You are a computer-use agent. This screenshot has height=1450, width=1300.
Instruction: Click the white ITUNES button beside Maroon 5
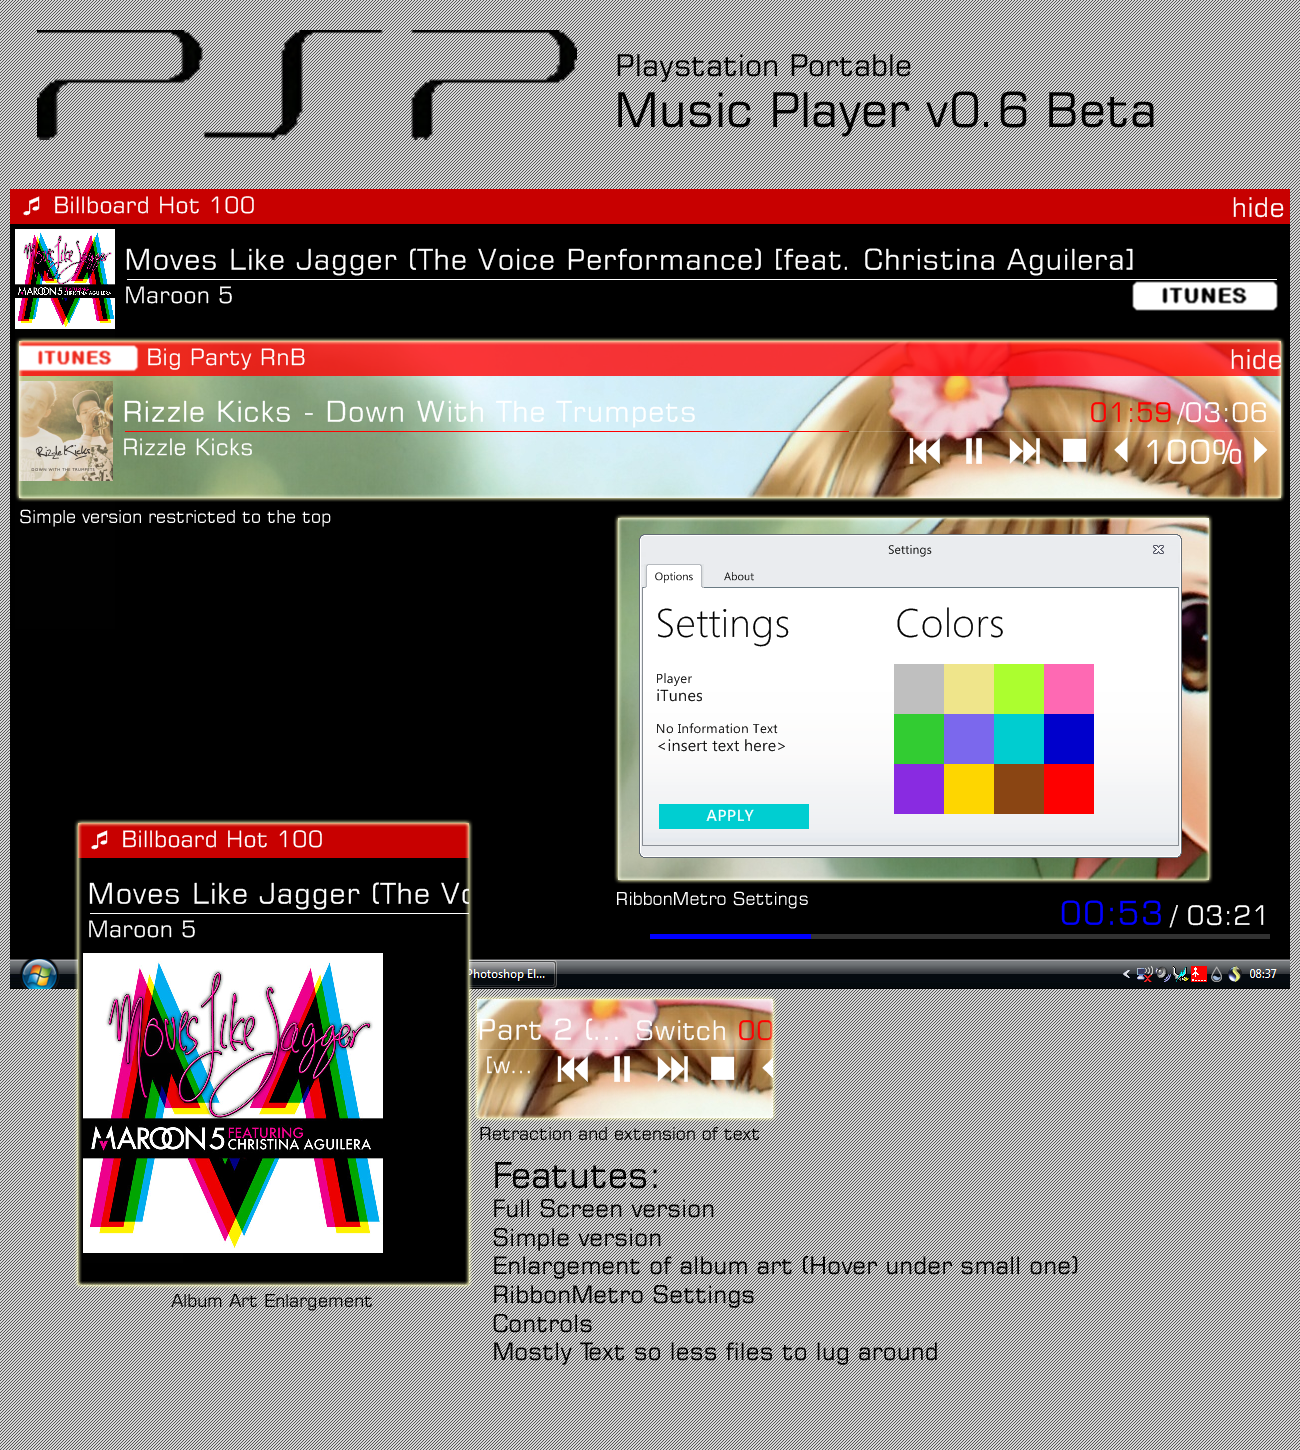(x=1204, y=296)
